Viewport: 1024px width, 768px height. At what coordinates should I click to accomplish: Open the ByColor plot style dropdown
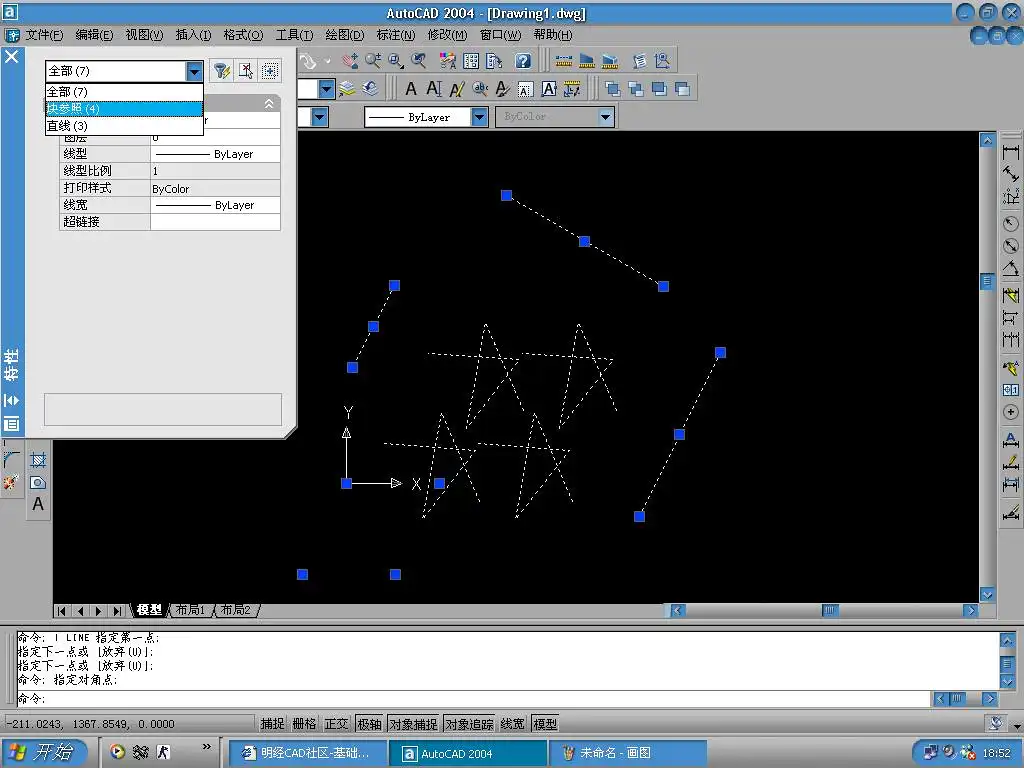click(x=606, y=117)
